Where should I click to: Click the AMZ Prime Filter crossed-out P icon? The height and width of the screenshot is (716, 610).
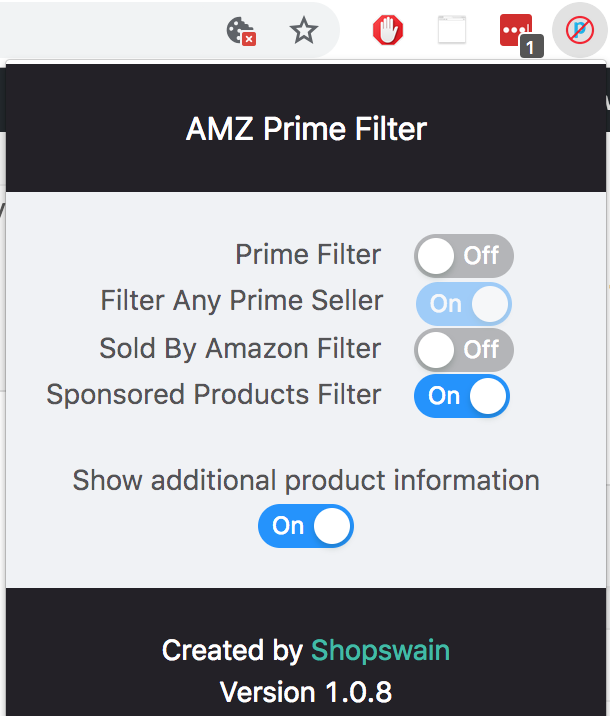(580, 31)
